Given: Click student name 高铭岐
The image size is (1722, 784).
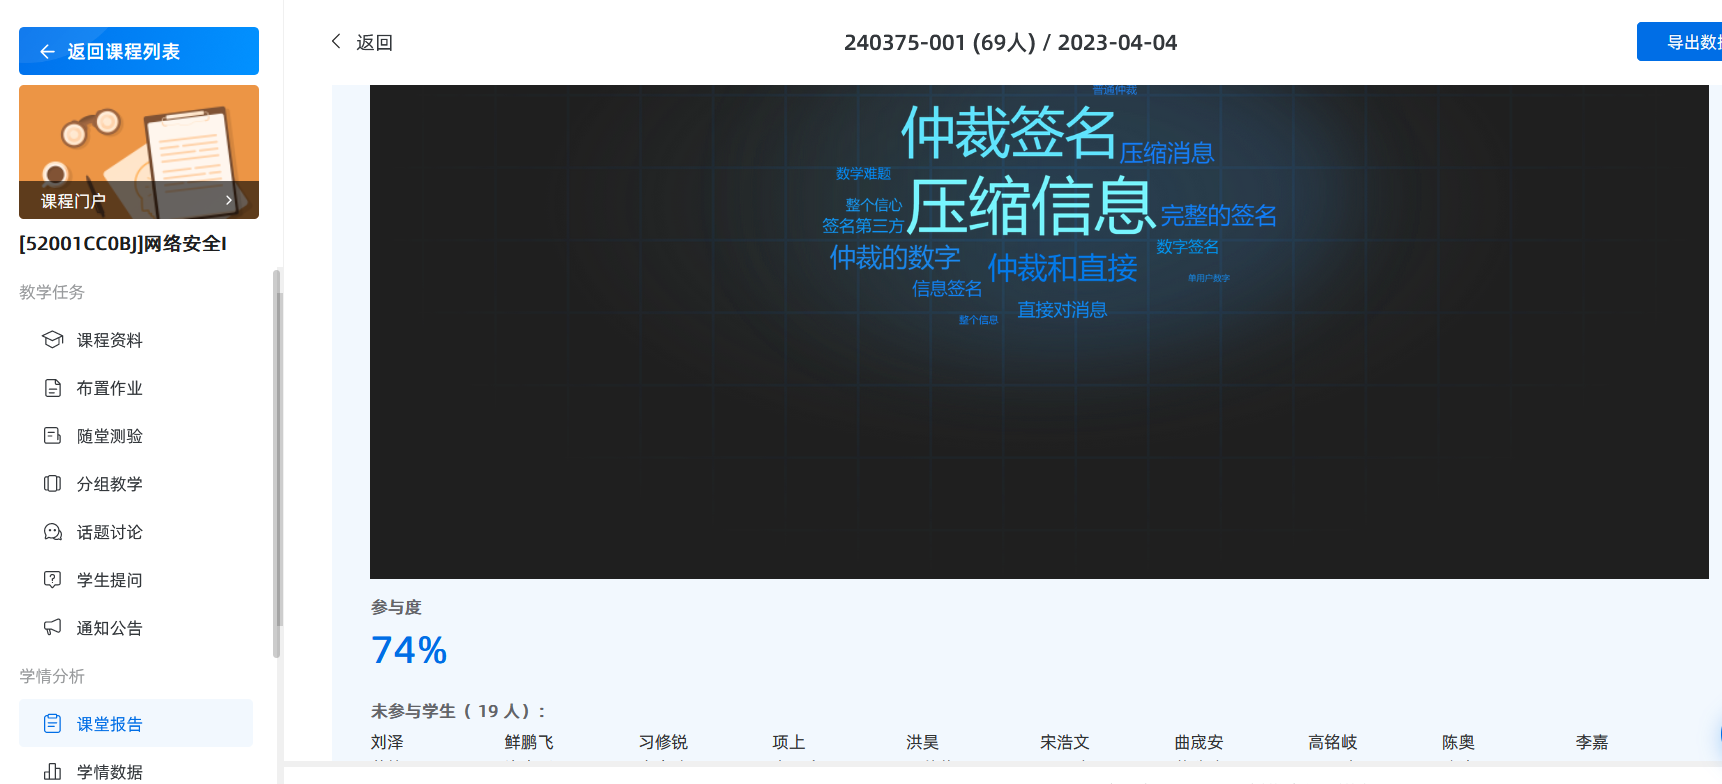Looking at the screenshot, I should 1333,742.
